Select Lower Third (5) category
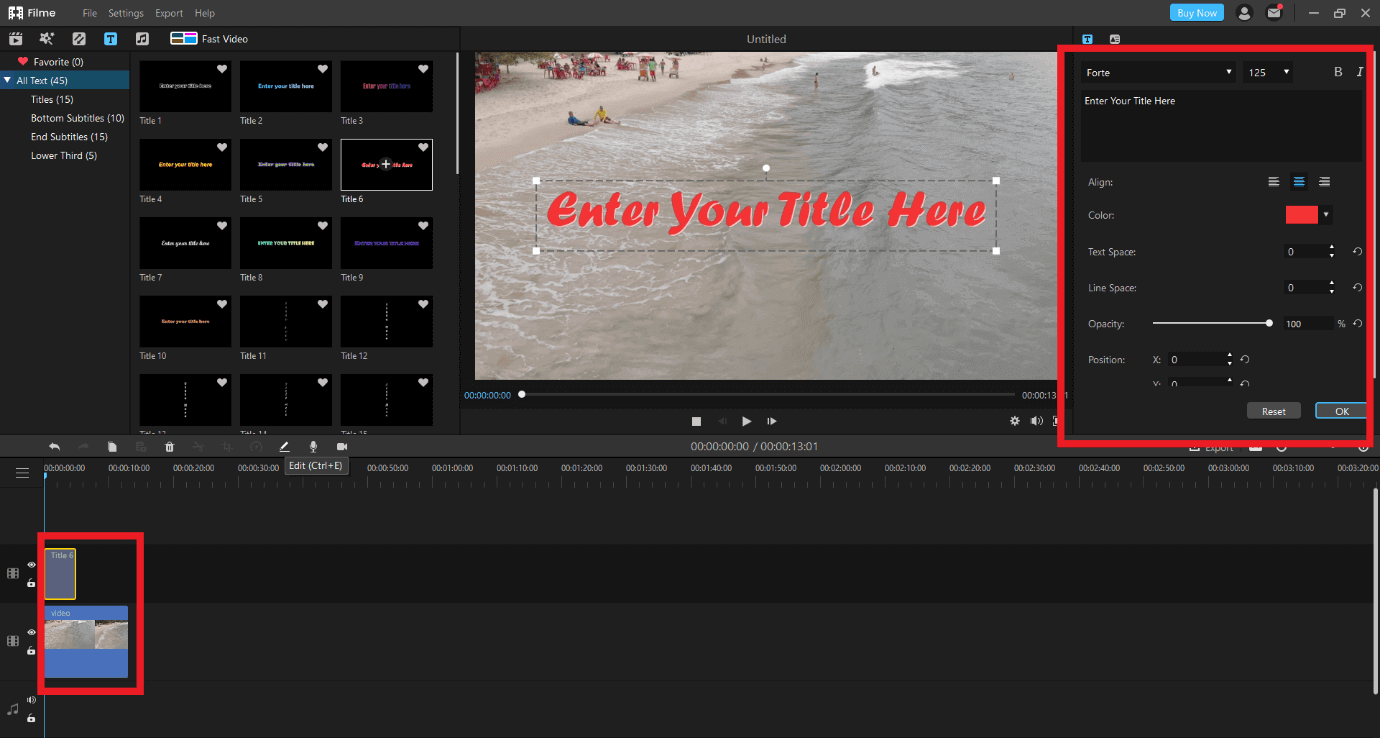 [x=64, y=155]
